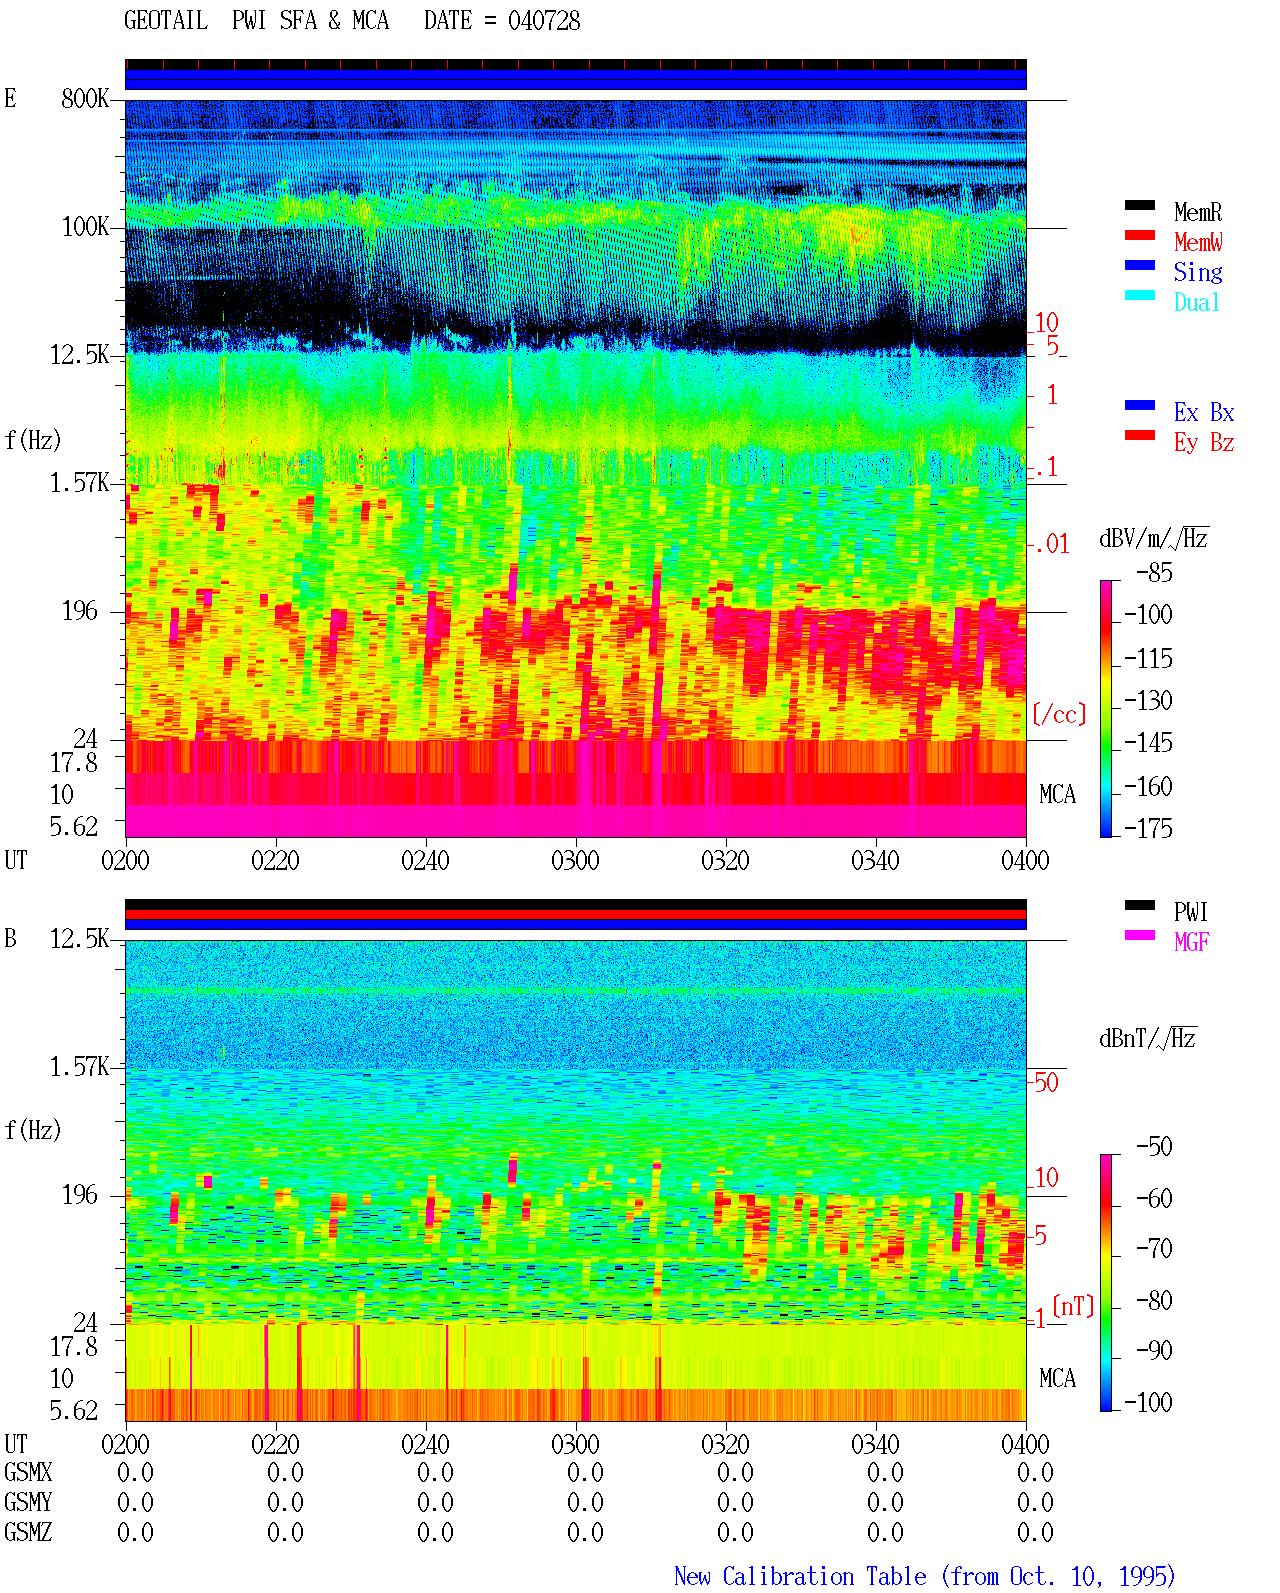Viewport: 1280px width, 1593px height.
Task: Click the "0300" time label under the E panel
Action: [576, 860]
